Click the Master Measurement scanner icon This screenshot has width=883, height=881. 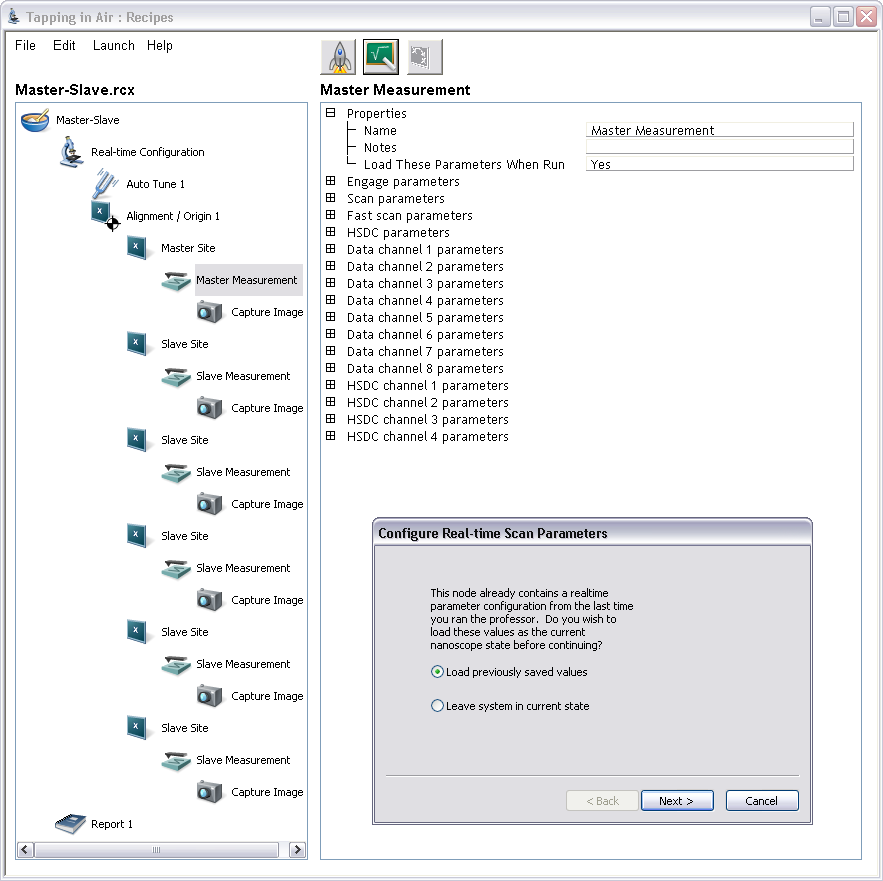coord(176,281)
